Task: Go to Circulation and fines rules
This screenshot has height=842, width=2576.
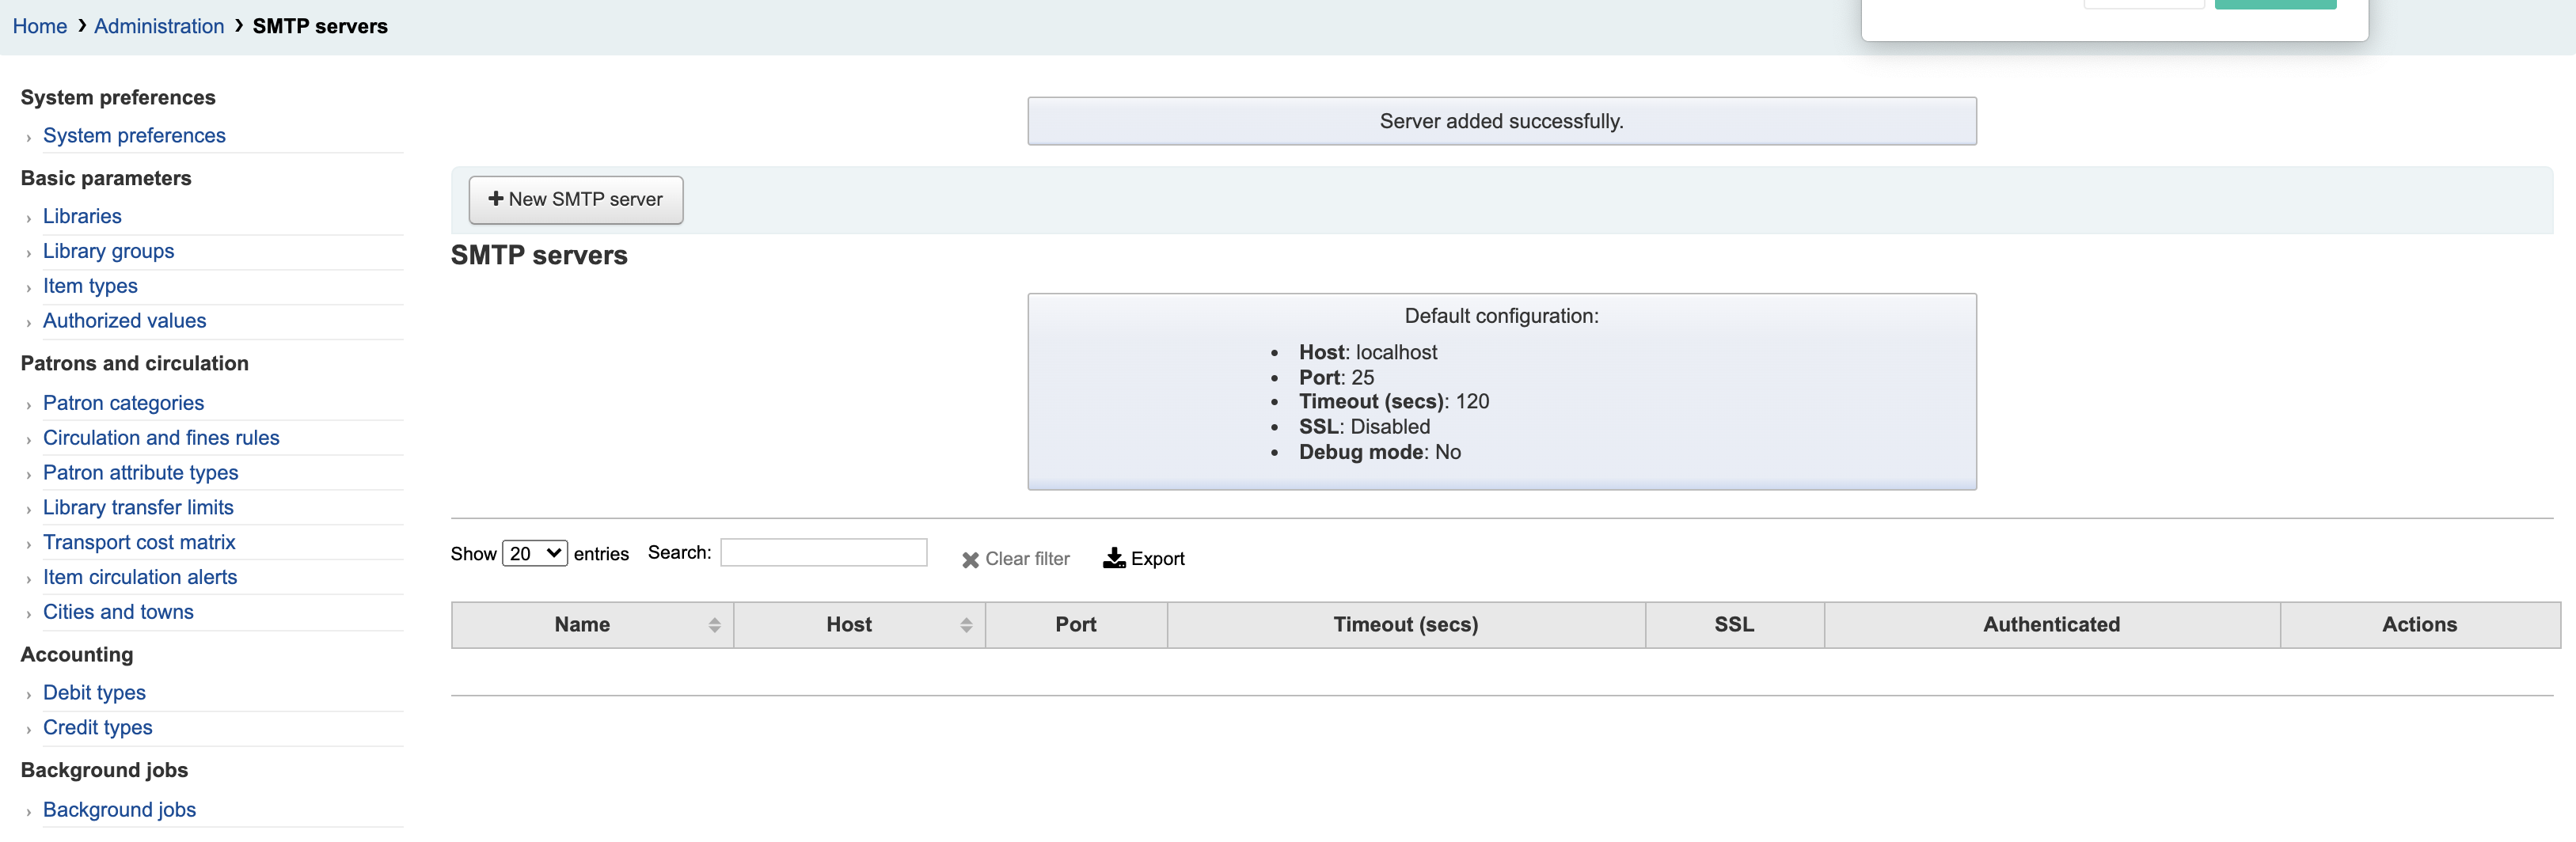Action: (x=161, y=438)
